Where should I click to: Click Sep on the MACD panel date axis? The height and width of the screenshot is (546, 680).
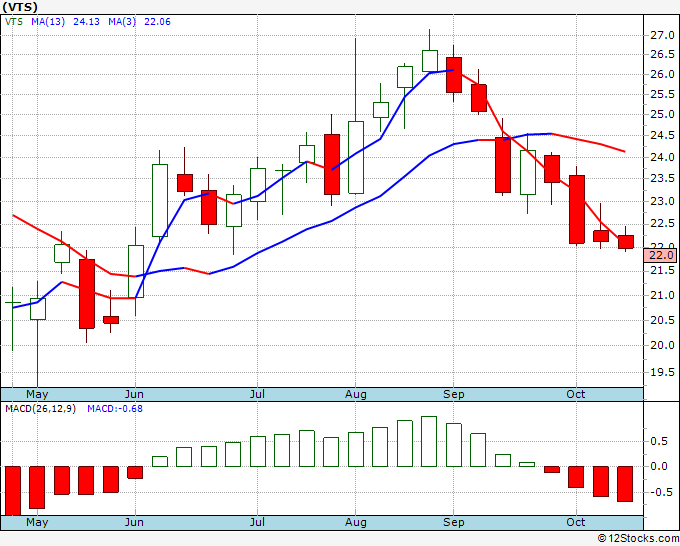click(454, 522)
